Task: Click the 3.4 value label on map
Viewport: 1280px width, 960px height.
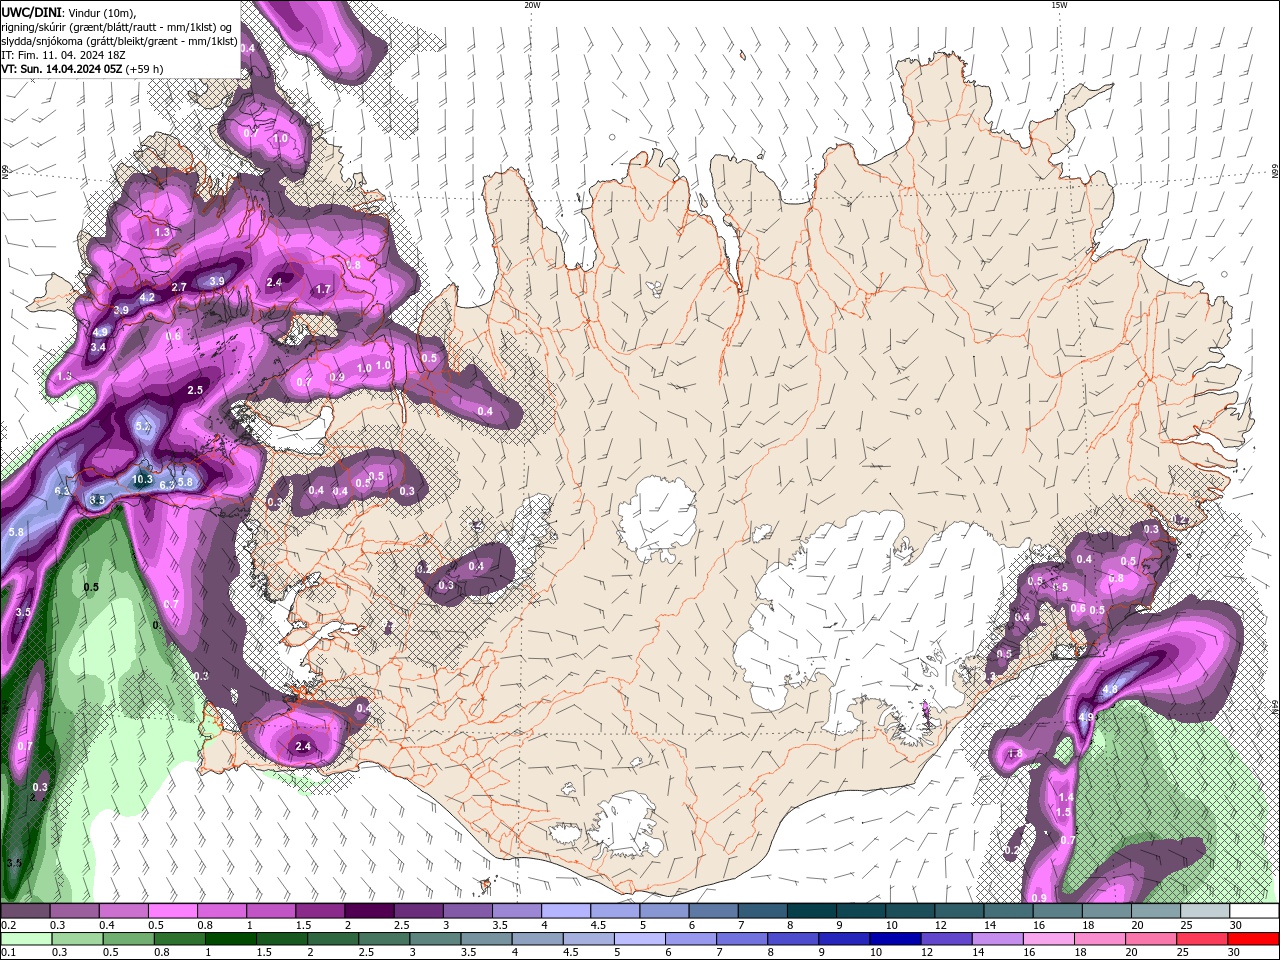Action: [98, 347]
